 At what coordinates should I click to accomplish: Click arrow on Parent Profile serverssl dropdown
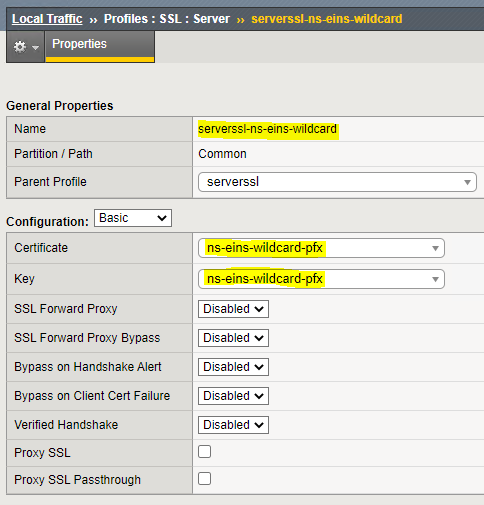click(x=467, y=182)
